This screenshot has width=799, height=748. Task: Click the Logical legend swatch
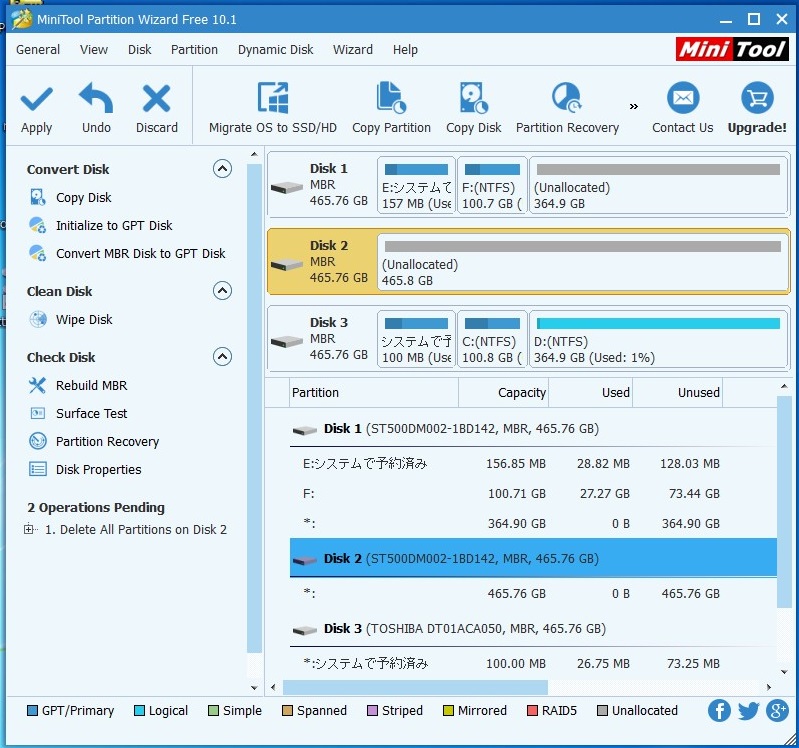point(139,710)
